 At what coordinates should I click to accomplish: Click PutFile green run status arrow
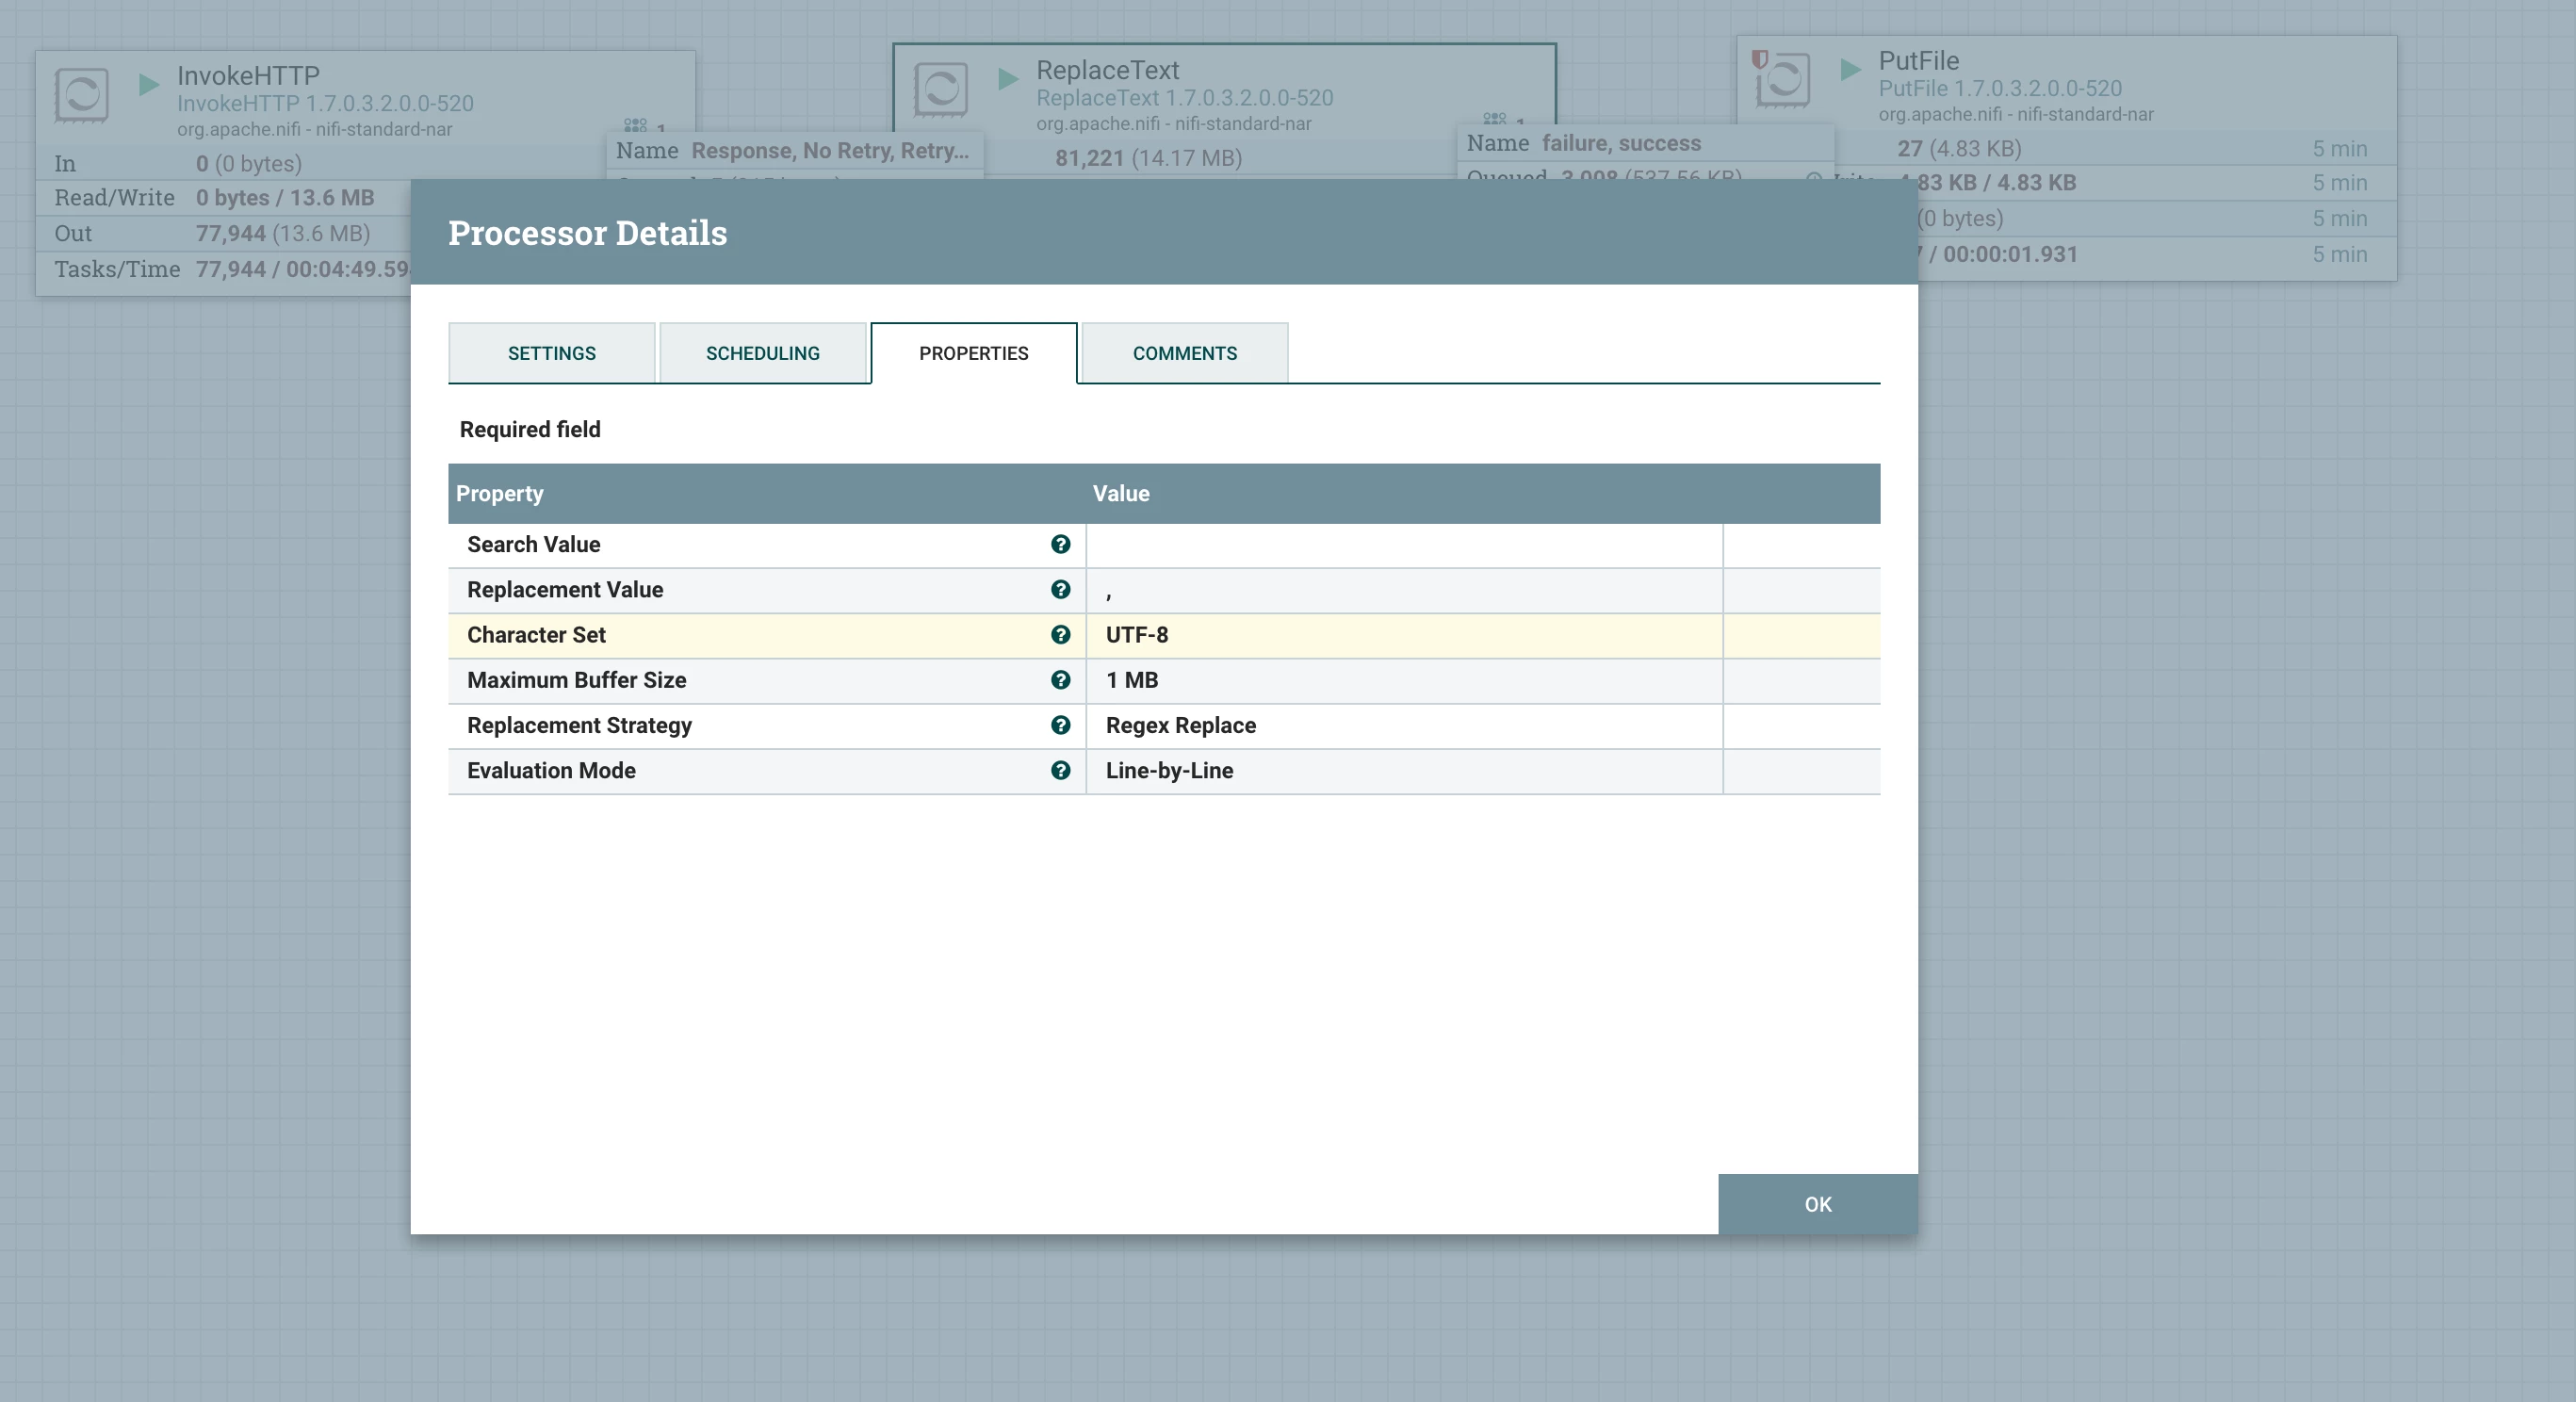(x=1850, y=68)
